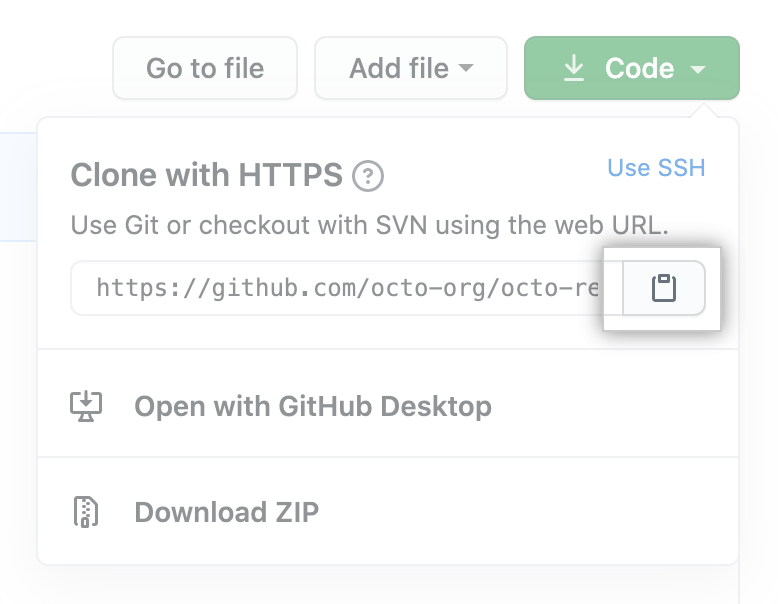This screenshot has width=778, height=604.
Task: Choose Download ZIP option
Action: 226,513
